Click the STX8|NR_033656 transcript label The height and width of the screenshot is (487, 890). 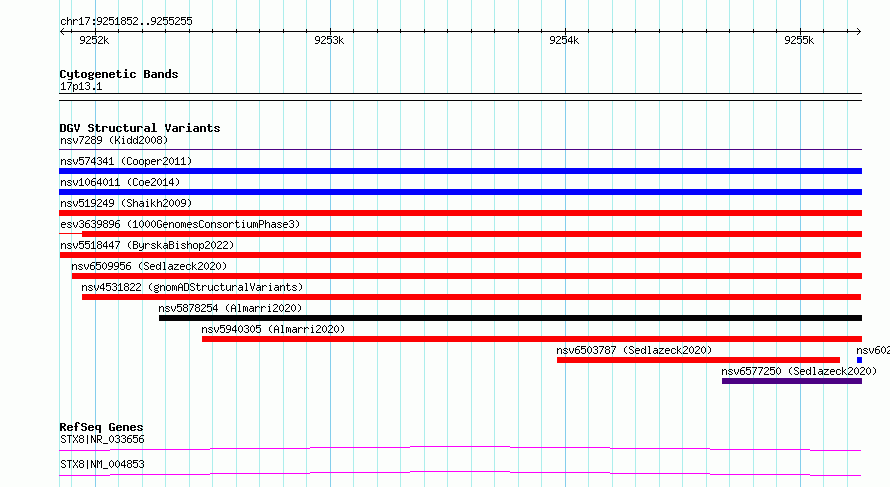point(102,439)
